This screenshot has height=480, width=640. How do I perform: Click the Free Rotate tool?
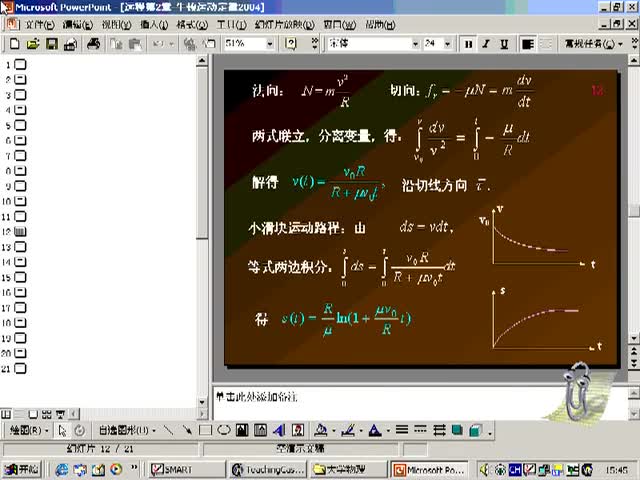pyautogui.click(x=80, y=430)
